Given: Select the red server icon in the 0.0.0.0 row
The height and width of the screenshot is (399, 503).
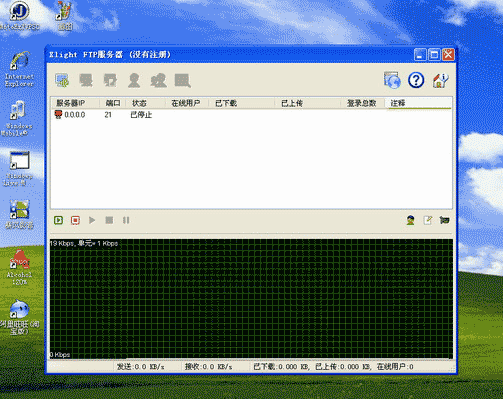Looking at the screenshot, I should click(x=58, y=115).
